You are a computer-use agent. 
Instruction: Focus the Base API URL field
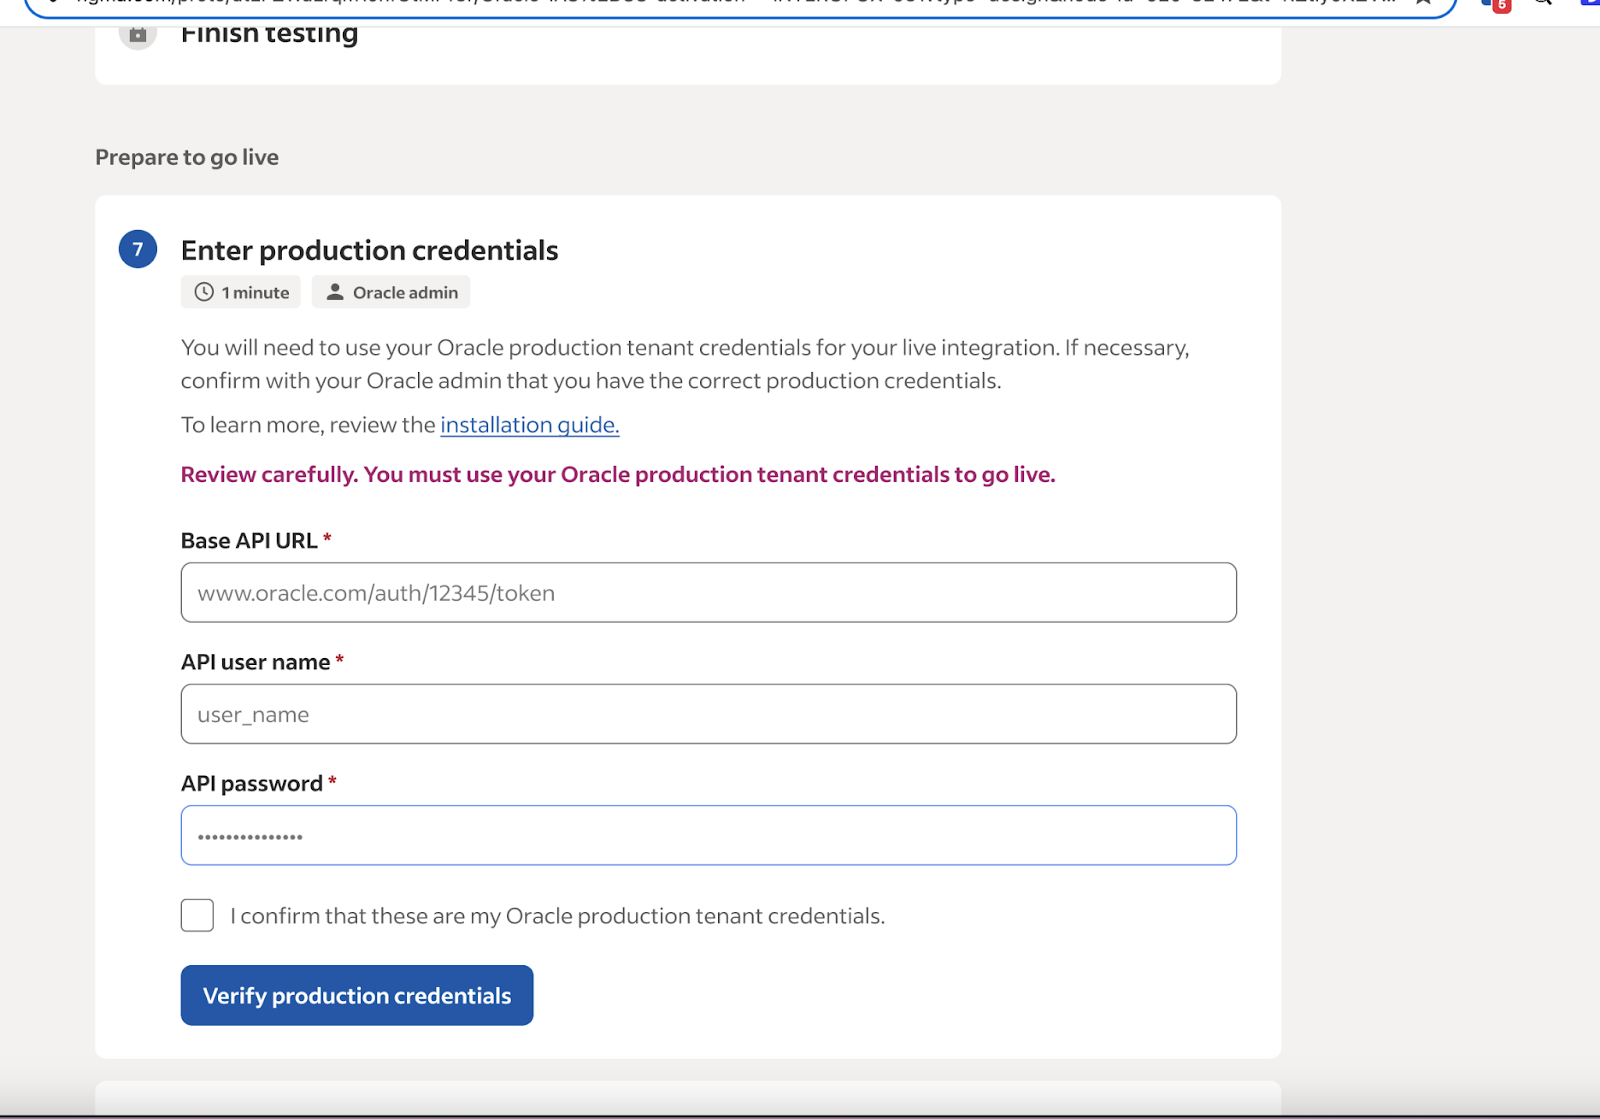[x=708, y=592]
